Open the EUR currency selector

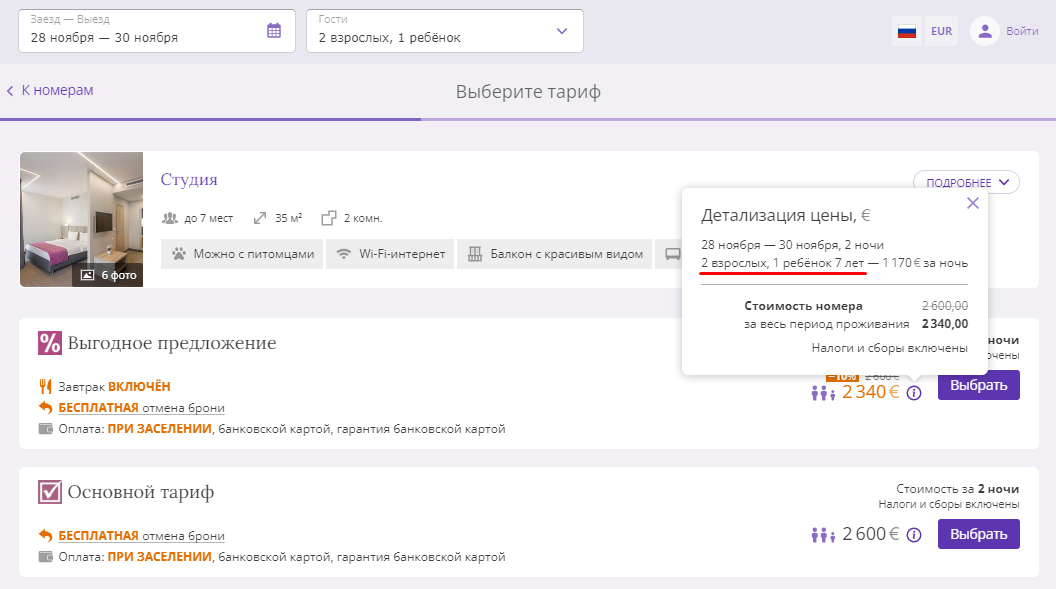pos(942,31)
